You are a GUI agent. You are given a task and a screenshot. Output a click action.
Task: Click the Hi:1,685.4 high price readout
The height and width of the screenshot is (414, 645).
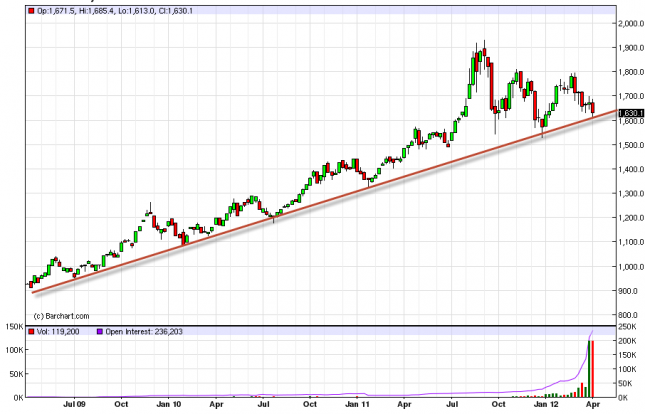pyautogui.click(x=97, y=11)
